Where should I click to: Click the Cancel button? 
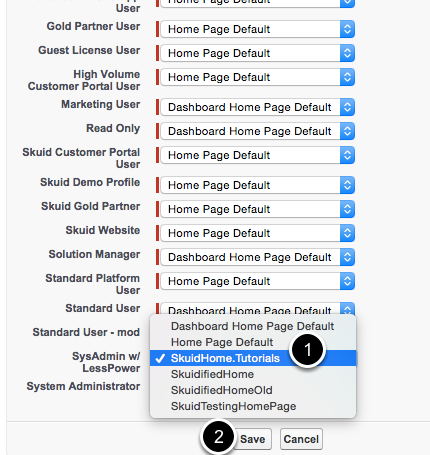[x=301, y=439]
